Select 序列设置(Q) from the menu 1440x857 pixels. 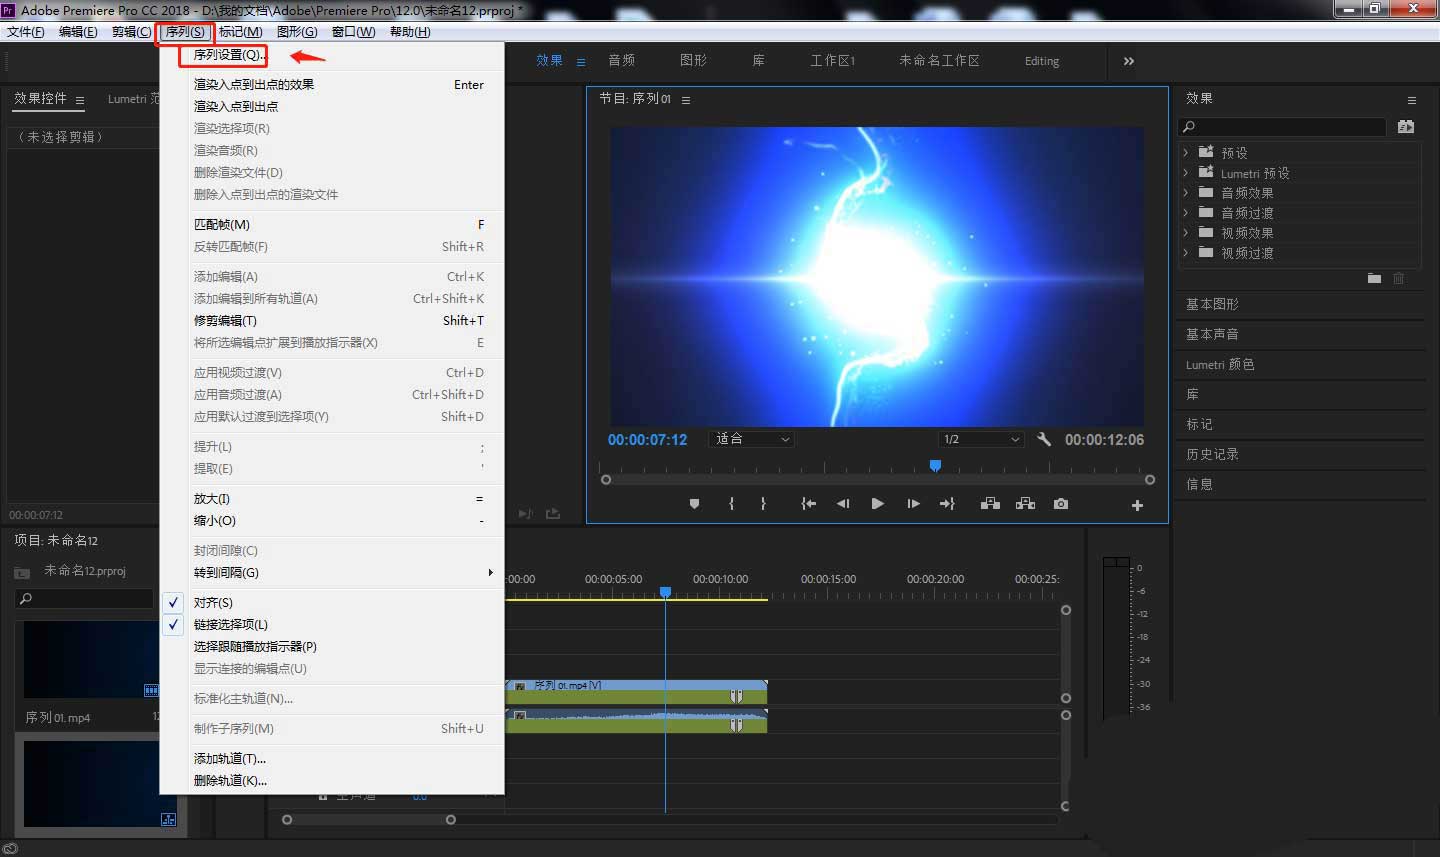tap(228, 55)
